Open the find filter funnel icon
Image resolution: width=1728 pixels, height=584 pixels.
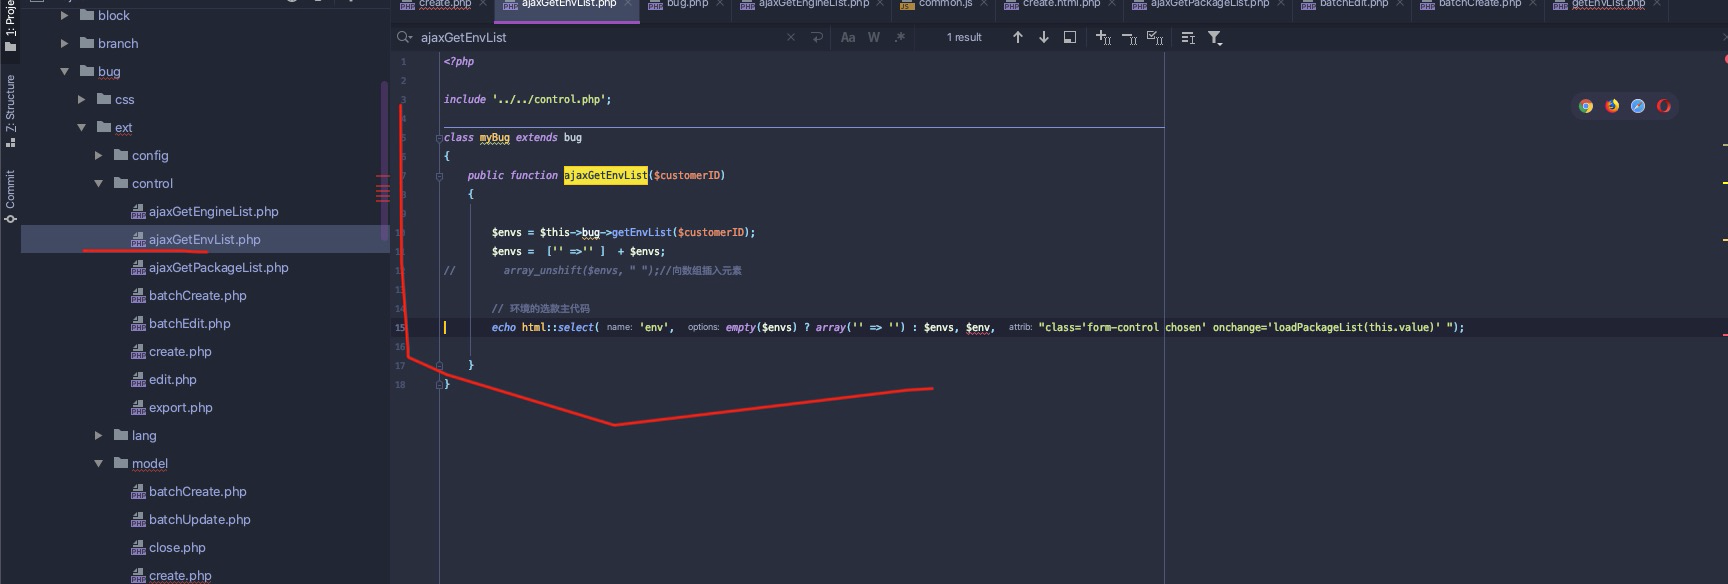click(1215, 37)
